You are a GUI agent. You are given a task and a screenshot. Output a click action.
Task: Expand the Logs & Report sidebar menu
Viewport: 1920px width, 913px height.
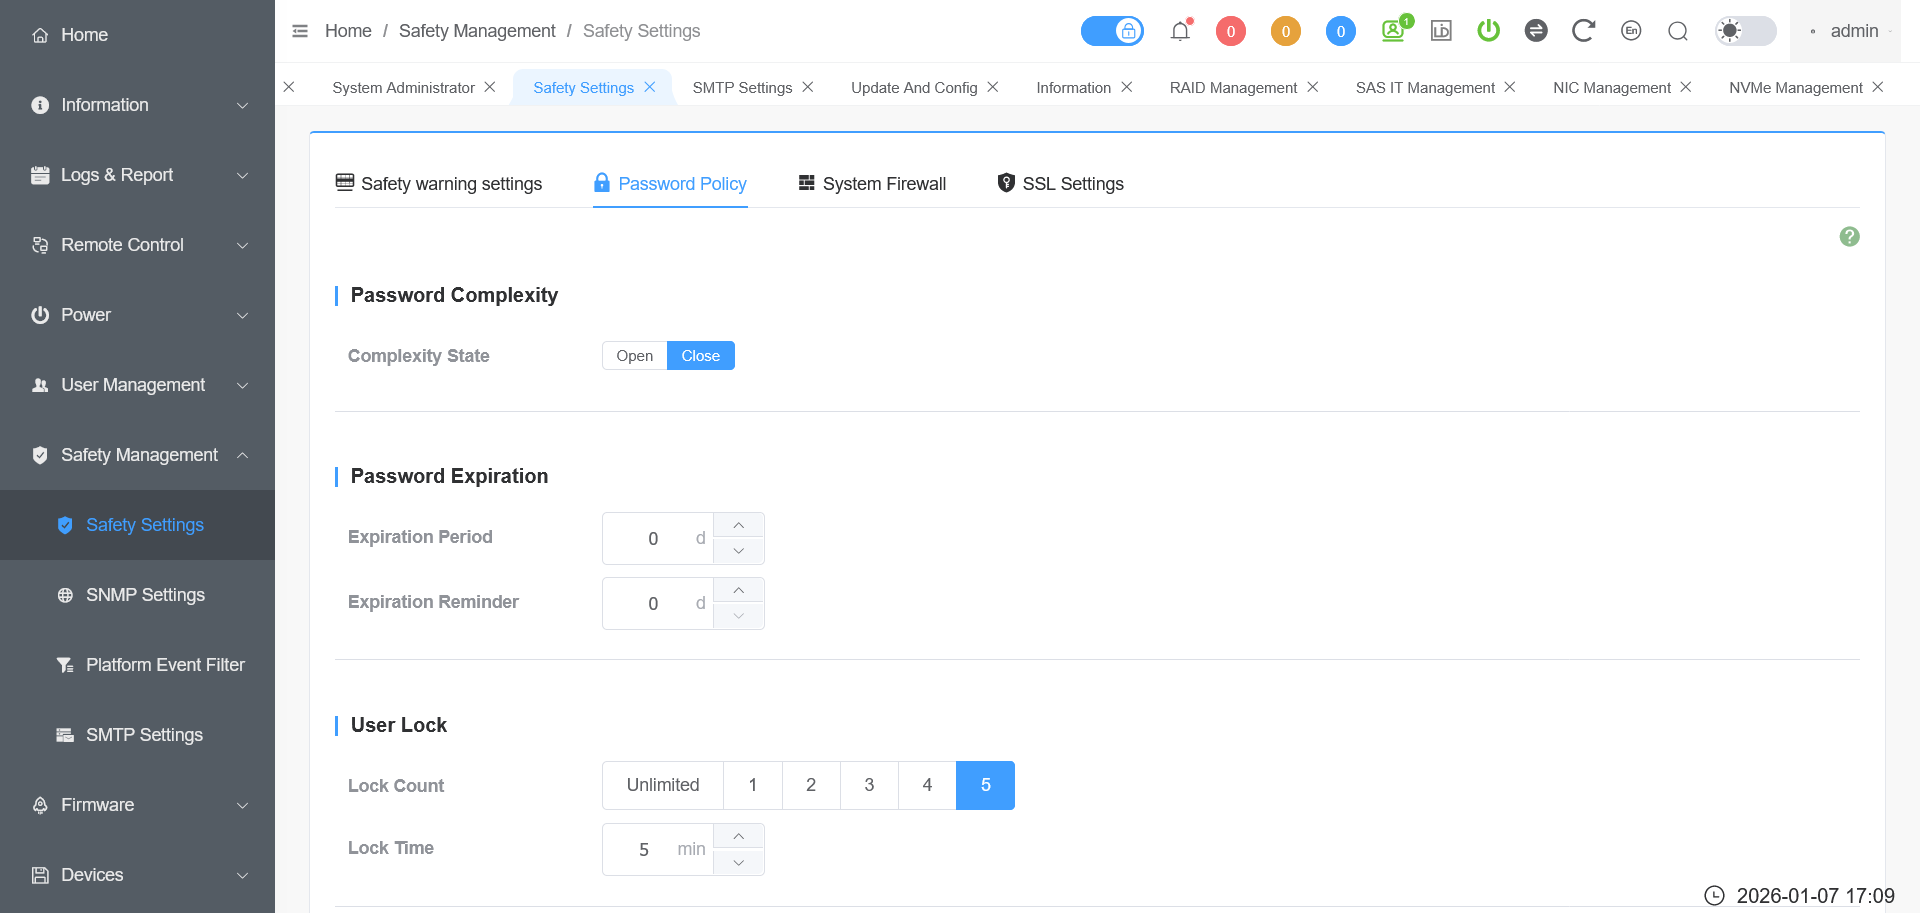[138, 175]
